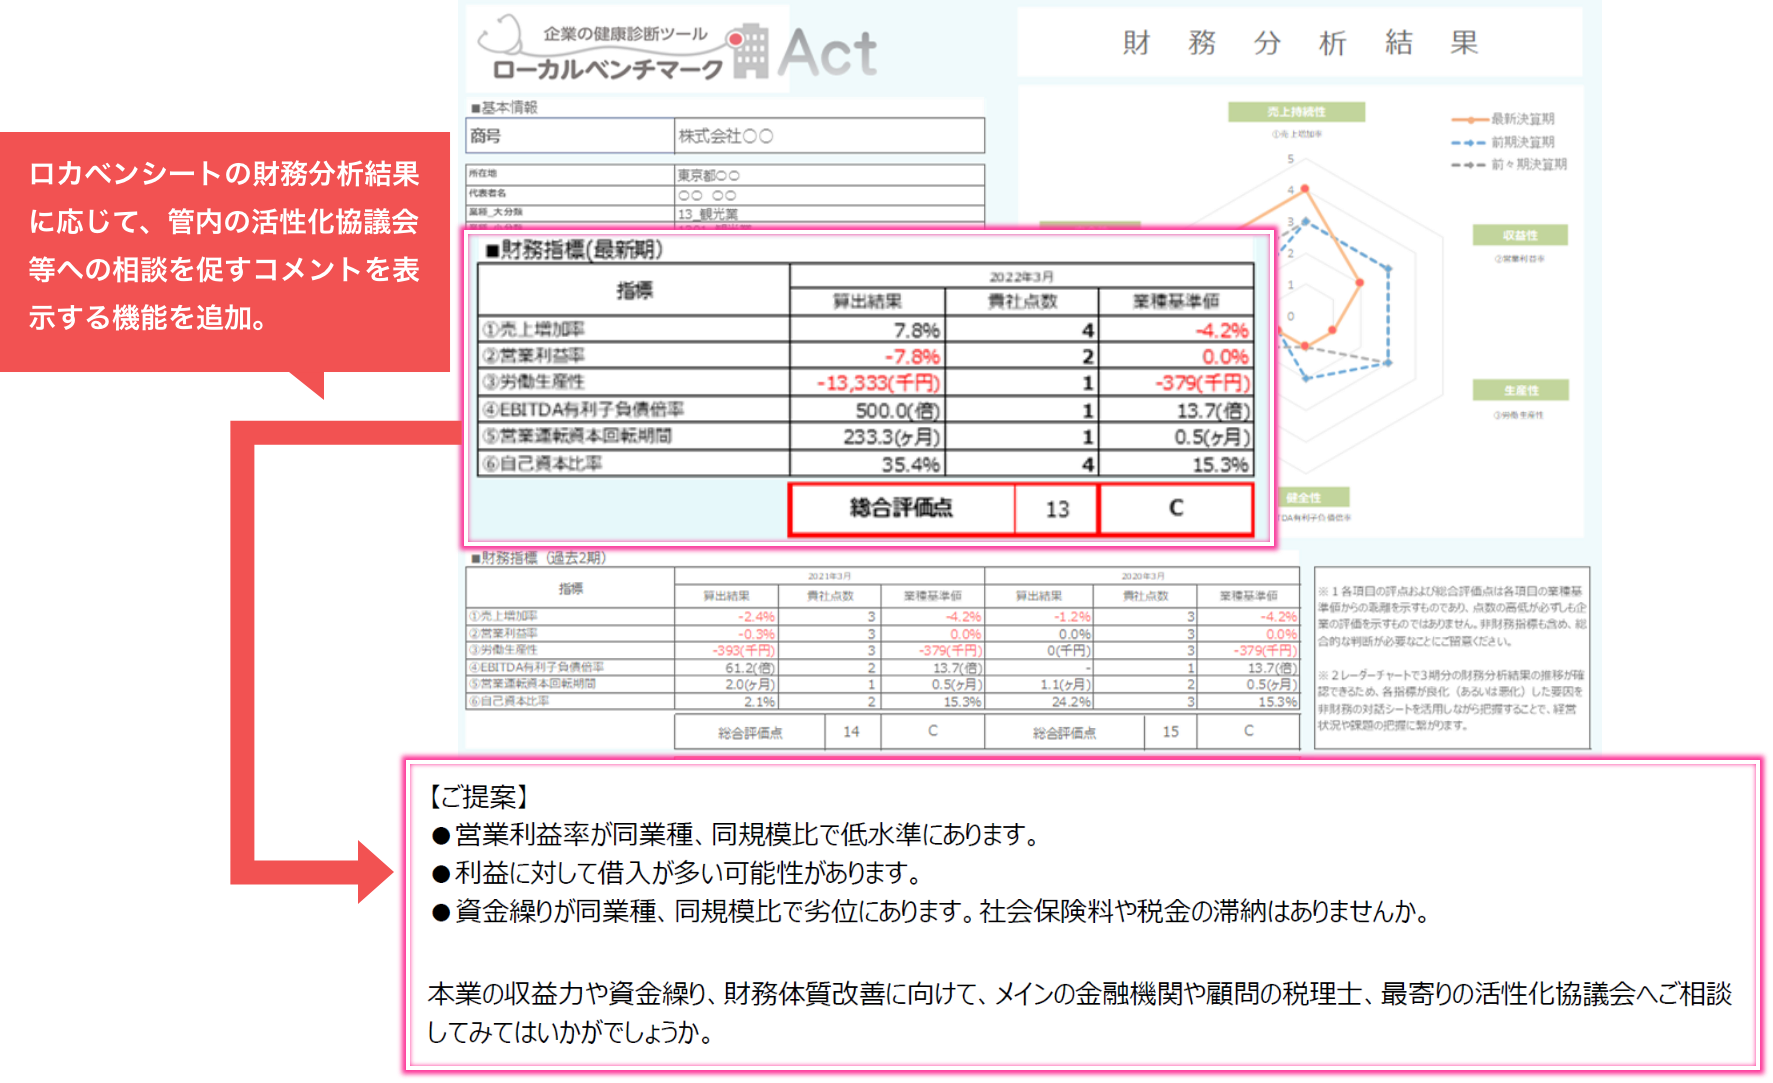The height and width of the screenshot is (1083, 1773).
Task: Select the 営業利益率が同業種 proposal bullet
Action: pos(737,834)
